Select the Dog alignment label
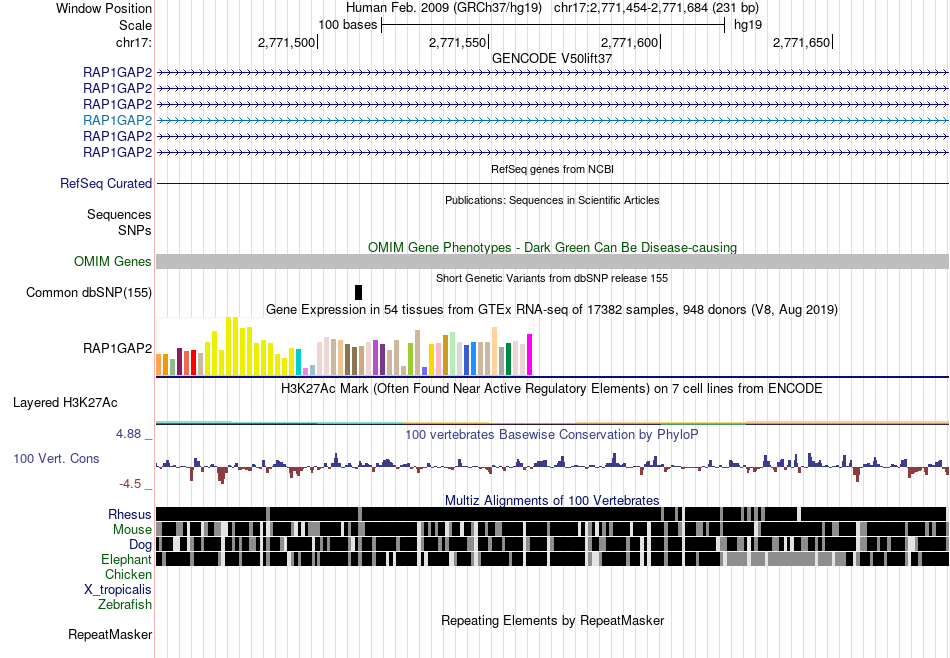 coord(141,544)
